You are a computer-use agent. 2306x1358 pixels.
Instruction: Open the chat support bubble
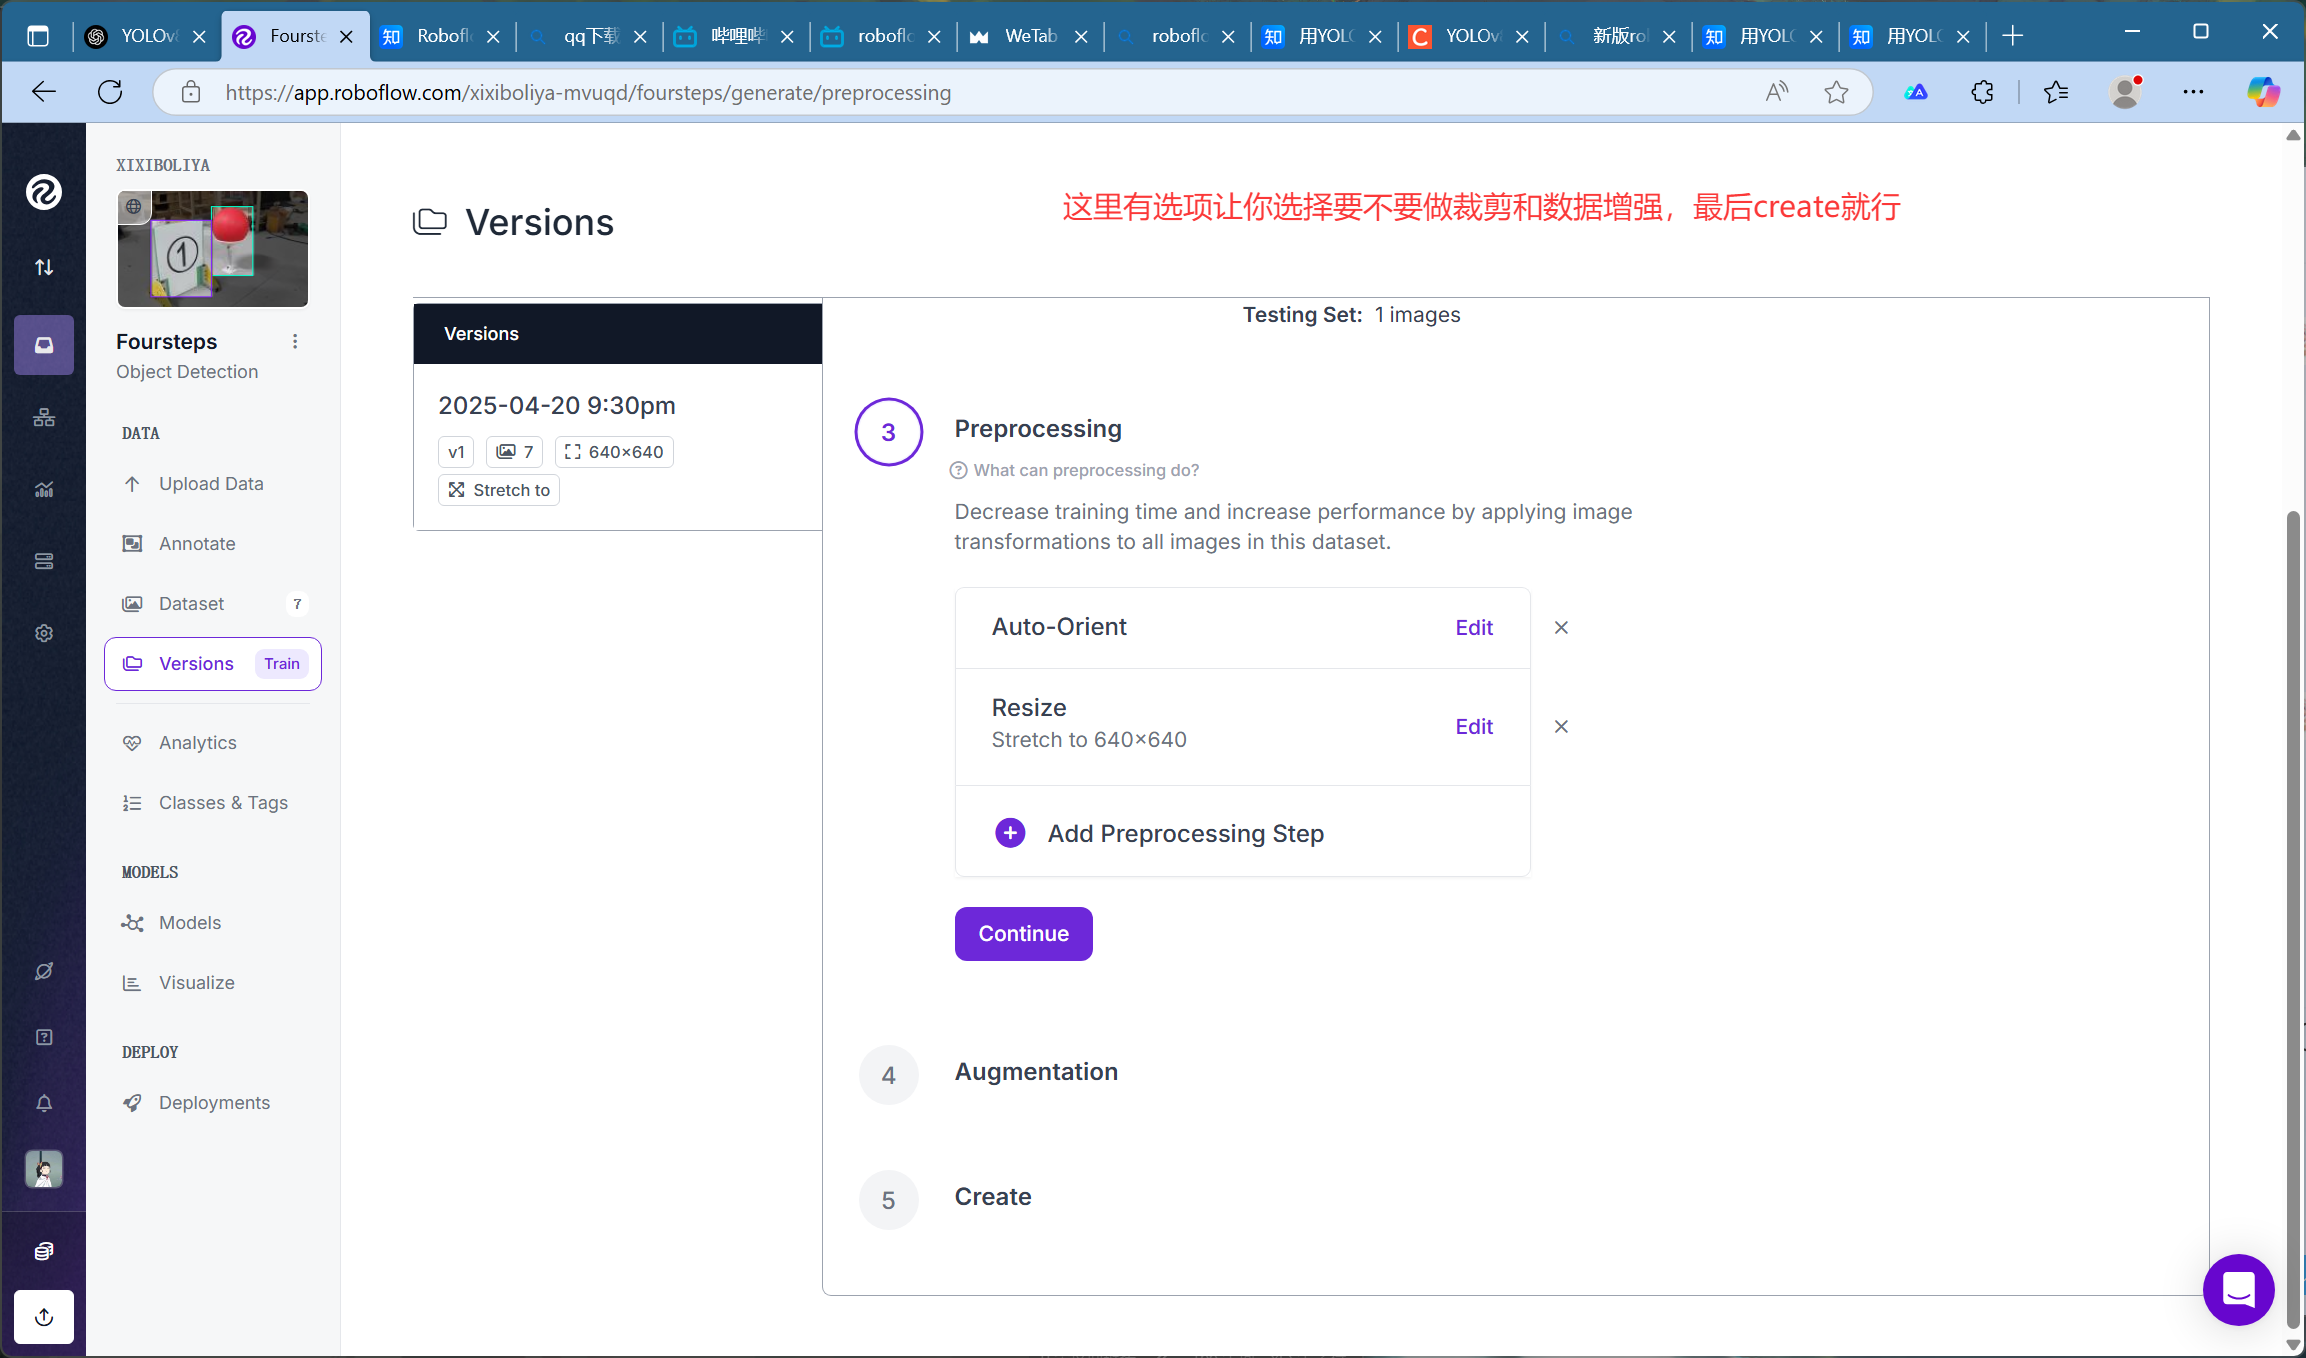[x=2238, y=1290]
